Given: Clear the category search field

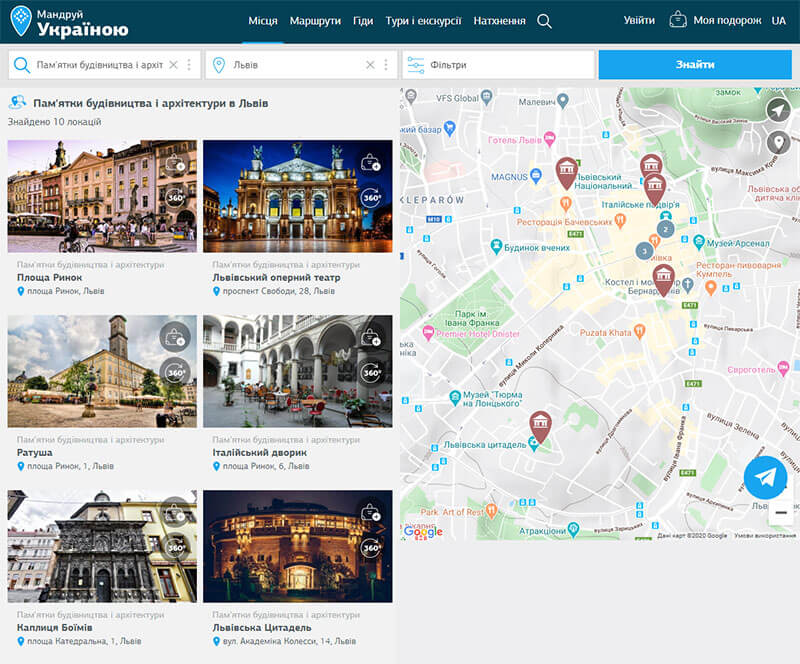Looking at the screenshot, I should [x=173, y=65].
